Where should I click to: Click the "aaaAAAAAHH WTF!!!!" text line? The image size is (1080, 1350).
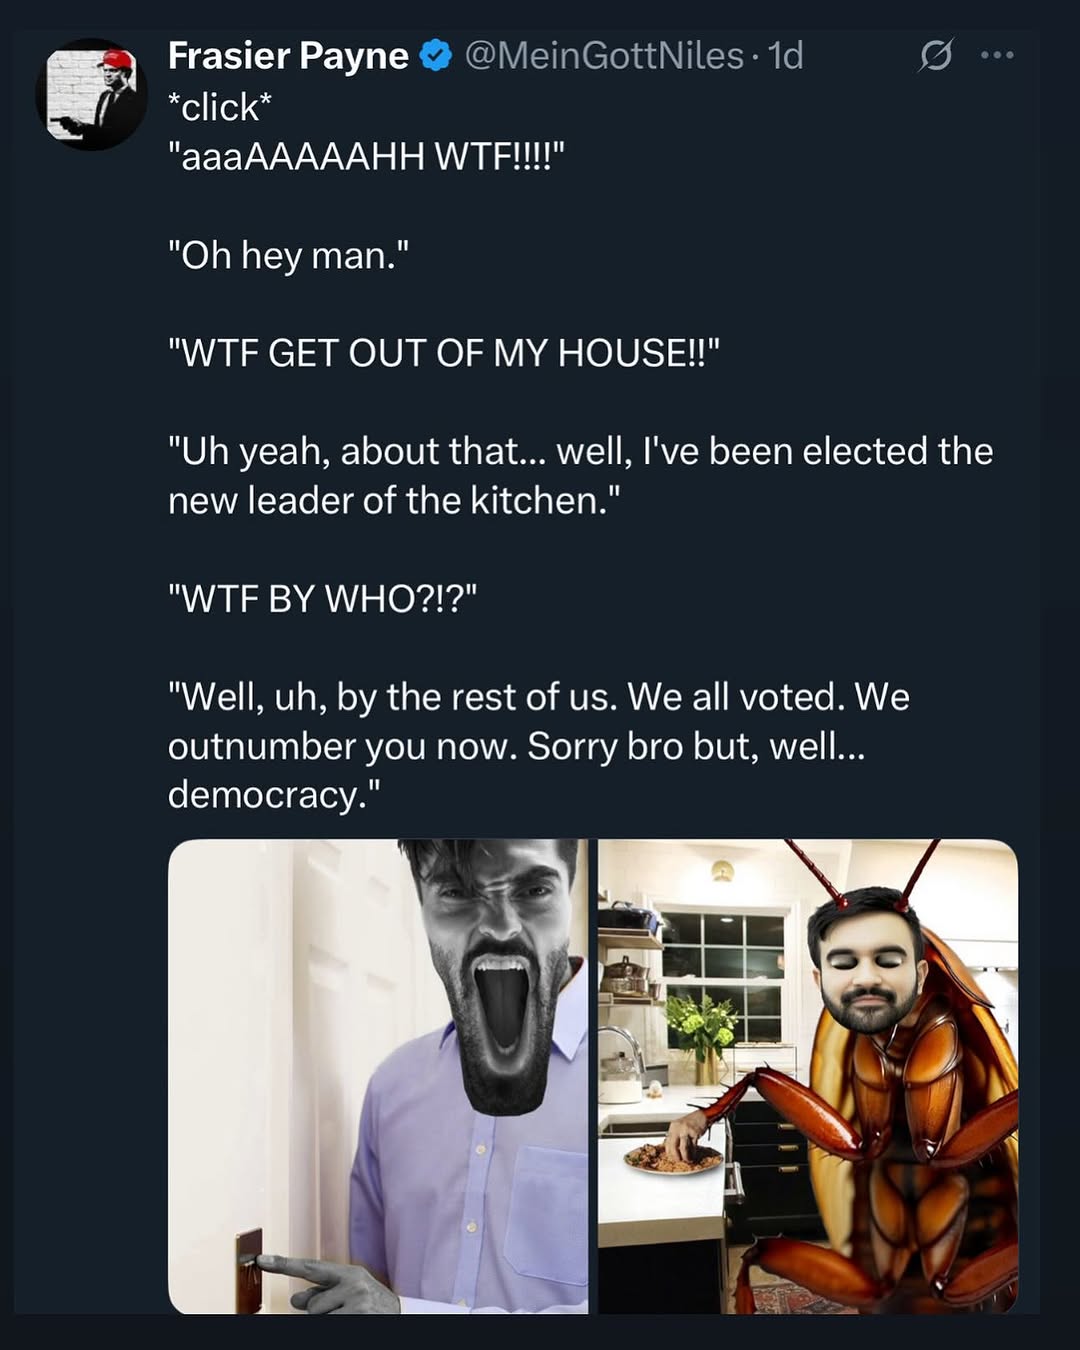coord(366,157)
